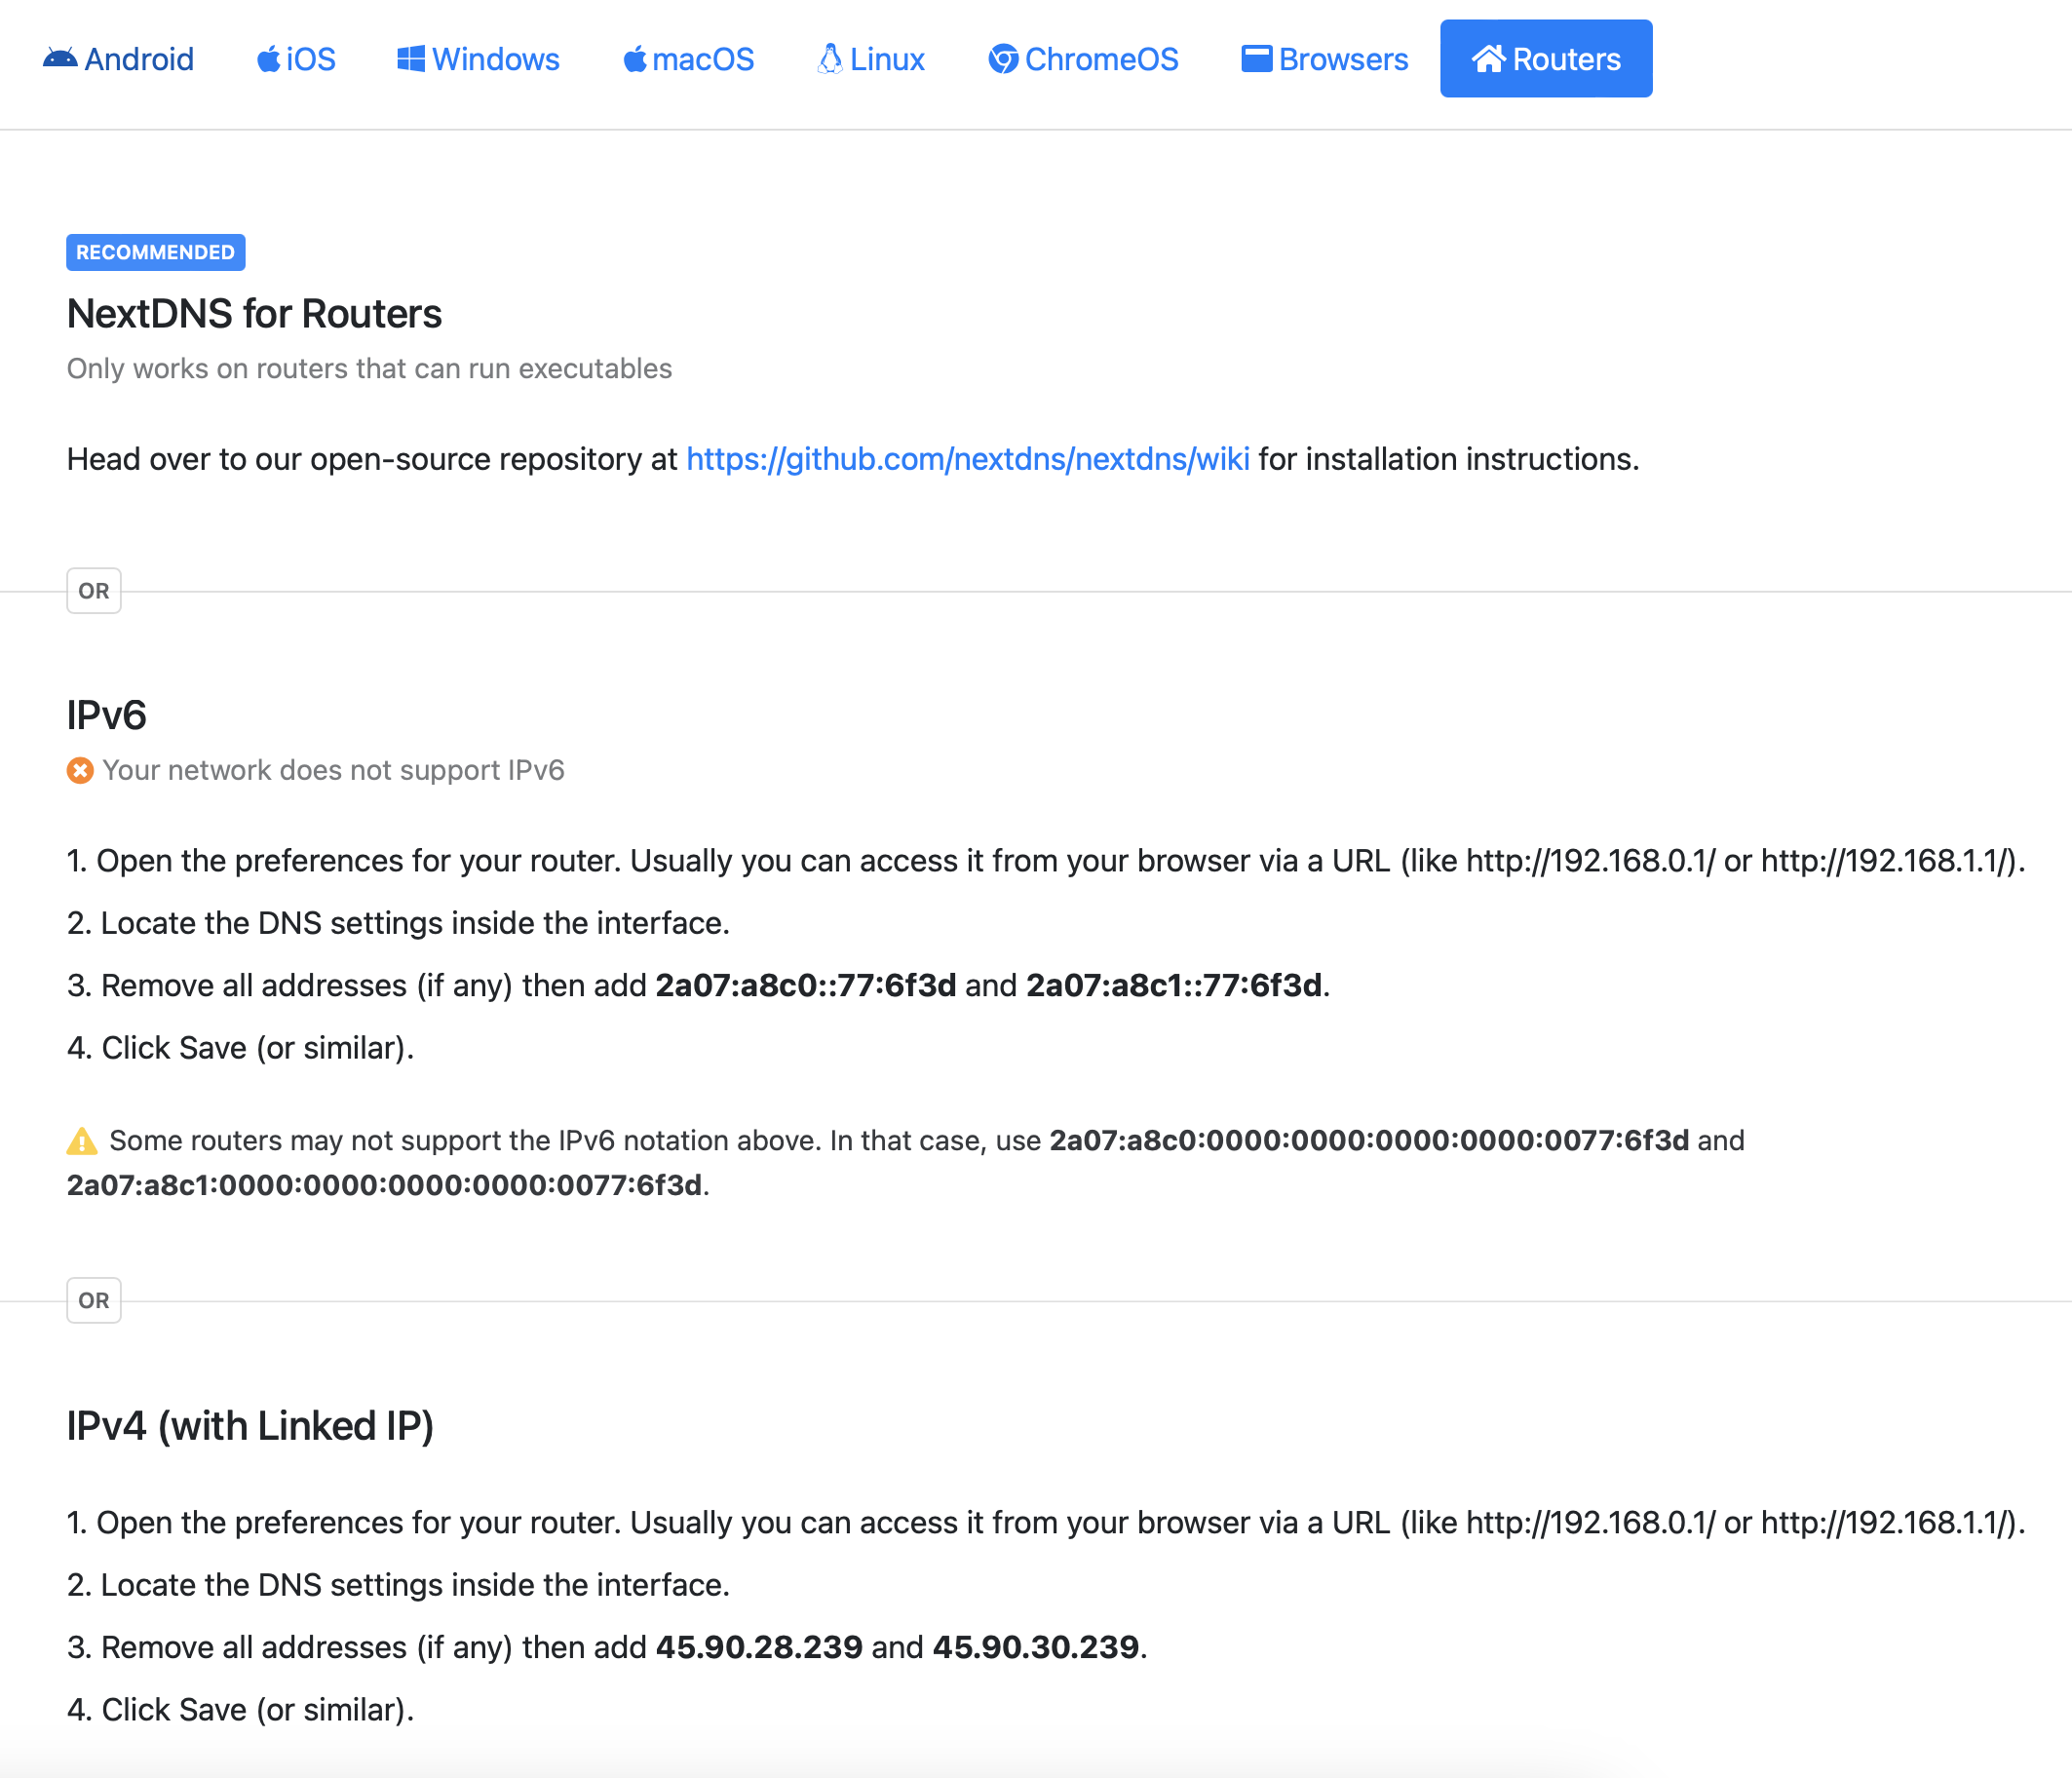Select expanded address 2a07:a8c1:0000:0000:0000:0000:0077:6f3d

[384, 1185]
